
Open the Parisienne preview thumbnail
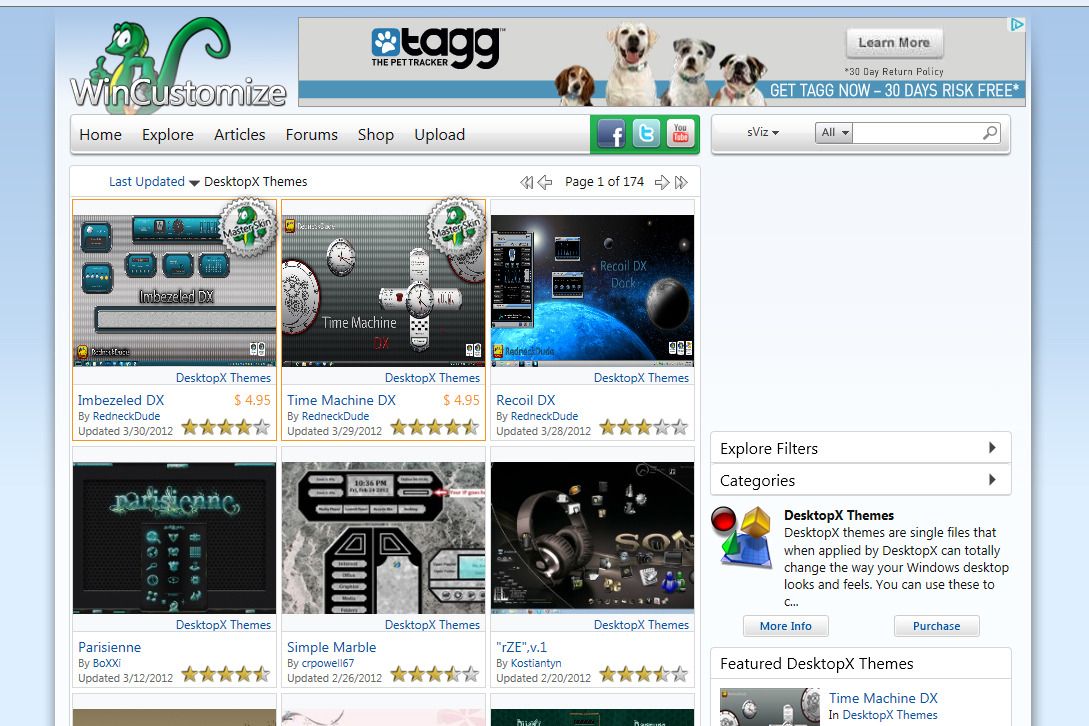pyautogui.click(x=174, y=538)
